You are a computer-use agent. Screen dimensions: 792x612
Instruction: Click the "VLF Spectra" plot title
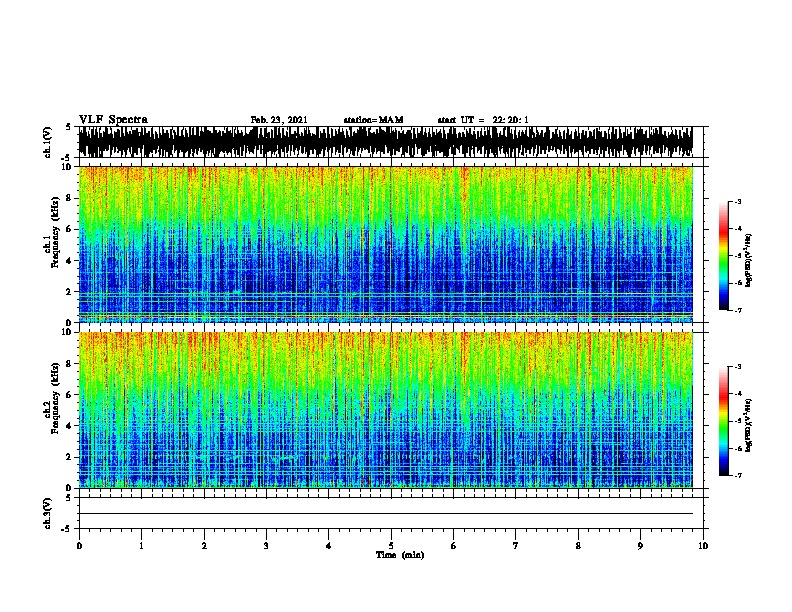pyautogui.click(x=113, y=120)
